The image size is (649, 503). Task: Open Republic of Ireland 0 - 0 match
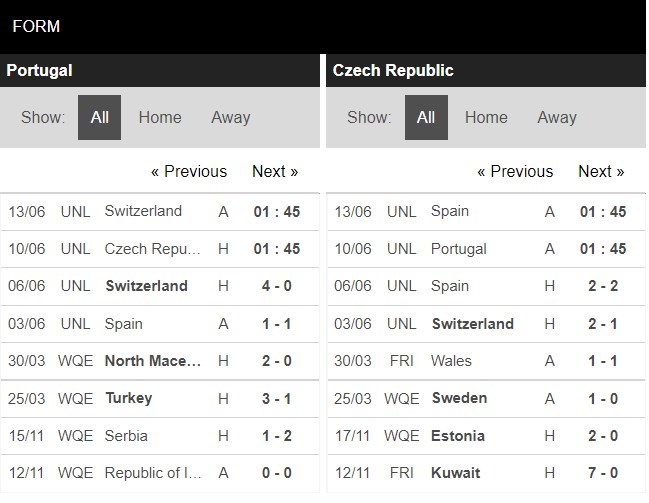[160, 473]
